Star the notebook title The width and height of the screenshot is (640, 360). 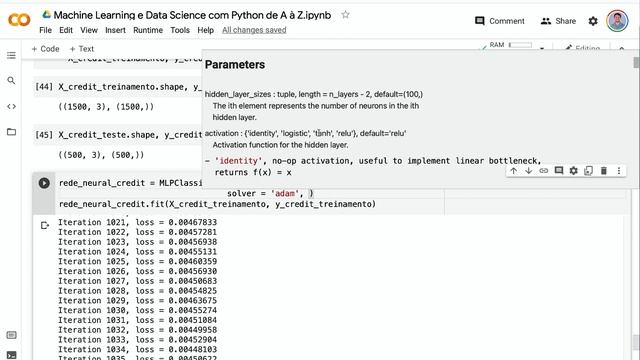(x=345, y=15)
